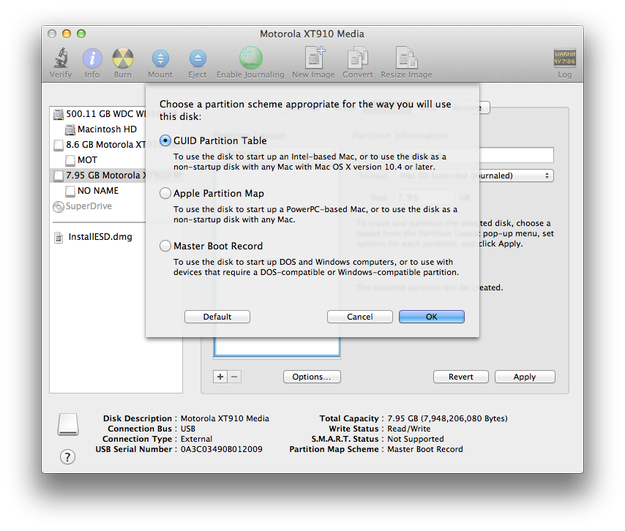Open the Format pop-up menu

click(x=474, y=176)
